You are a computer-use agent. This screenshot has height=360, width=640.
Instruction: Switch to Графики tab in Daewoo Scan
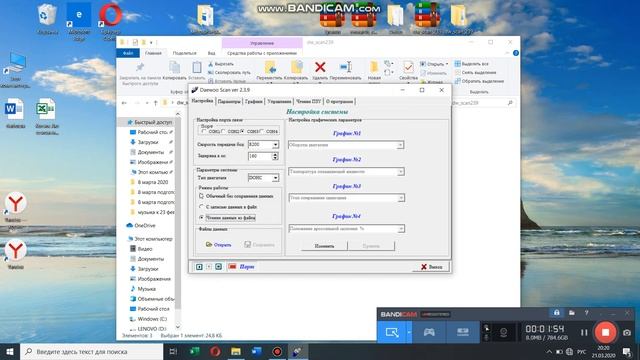(x=254, y=102)
